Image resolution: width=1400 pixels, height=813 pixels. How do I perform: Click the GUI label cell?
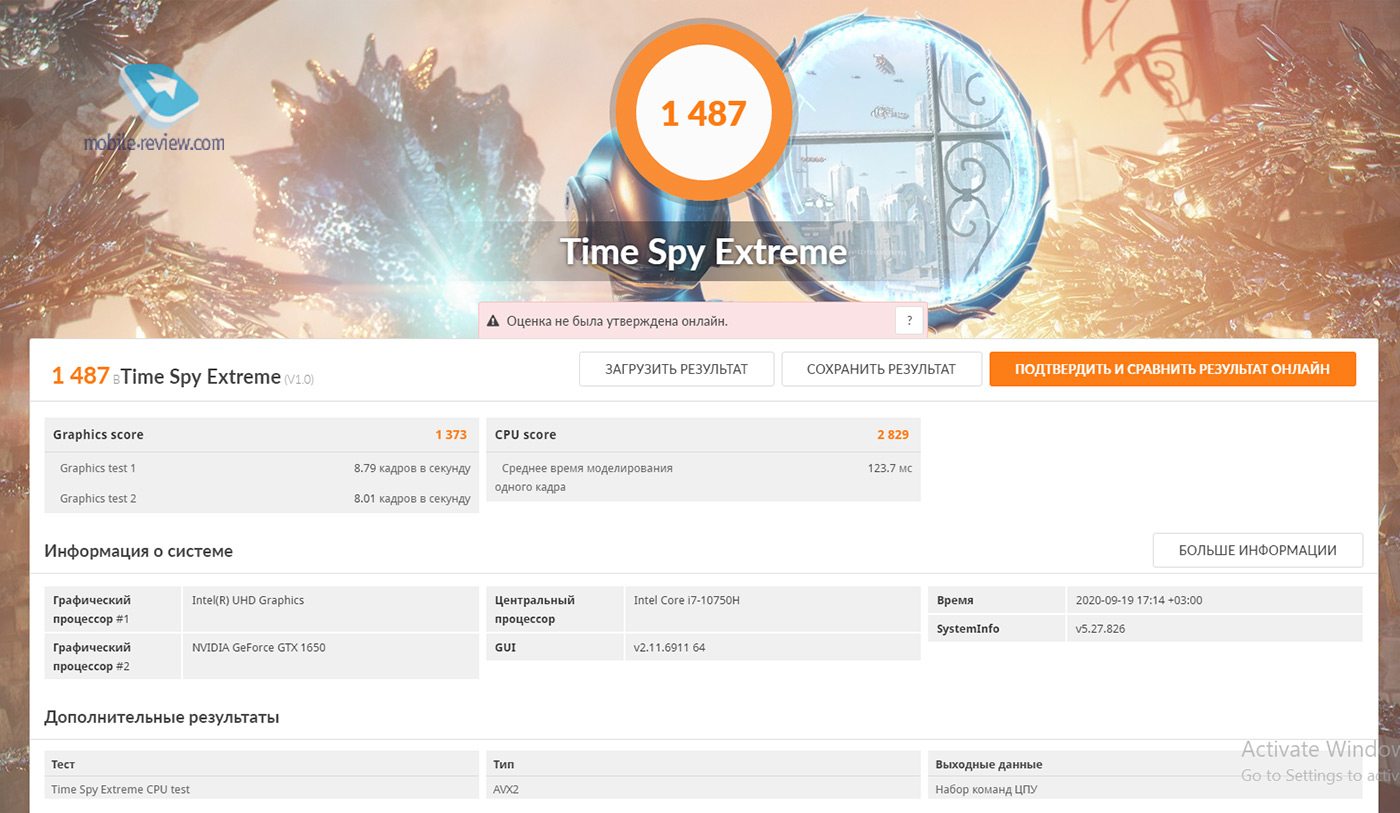click(x=554, y=647)
